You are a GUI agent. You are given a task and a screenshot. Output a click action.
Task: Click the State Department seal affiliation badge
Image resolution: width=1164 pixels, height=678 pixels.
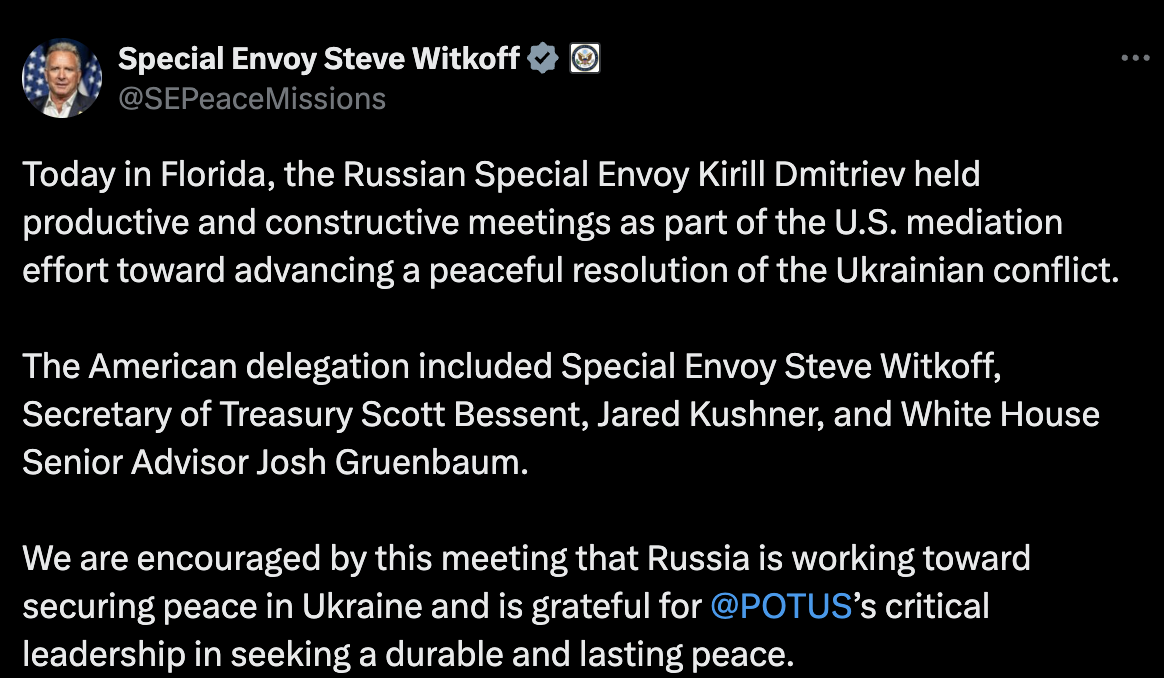pyautogui.click(x=584, y=58)
